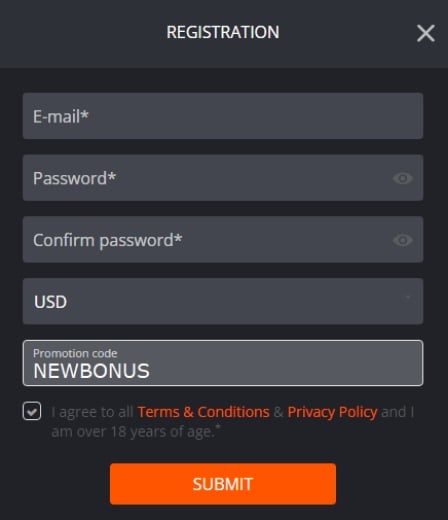Click the checkmark icon beside agreement text

pos(32,411)
